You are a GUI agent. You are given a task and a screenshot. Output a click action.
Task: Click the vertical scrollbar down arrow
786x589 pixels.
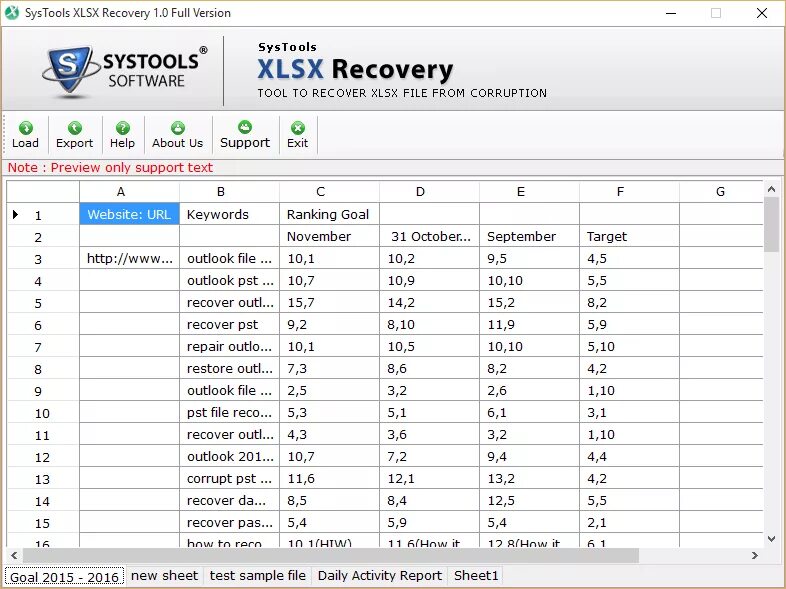[x=771, y=539]
